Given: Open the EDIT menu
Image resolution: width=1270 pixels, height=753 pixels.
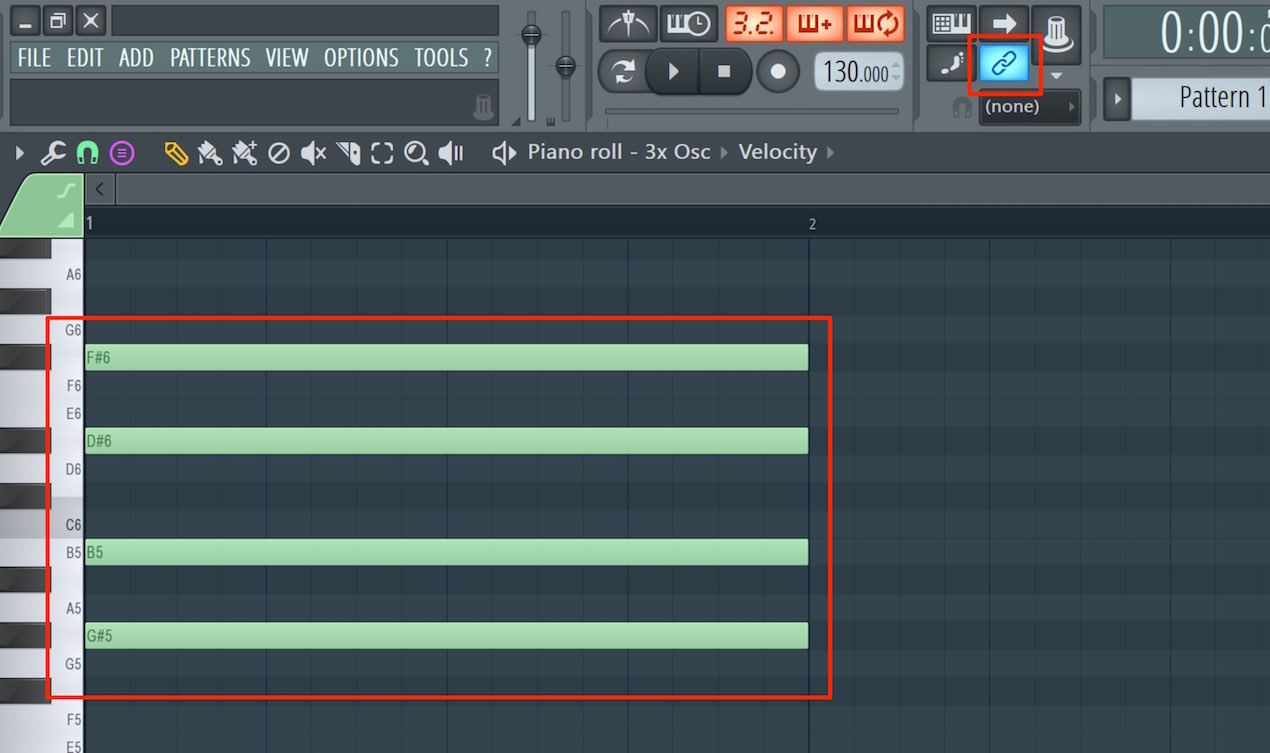Looking at the screenshot, I should coord(85,58).
